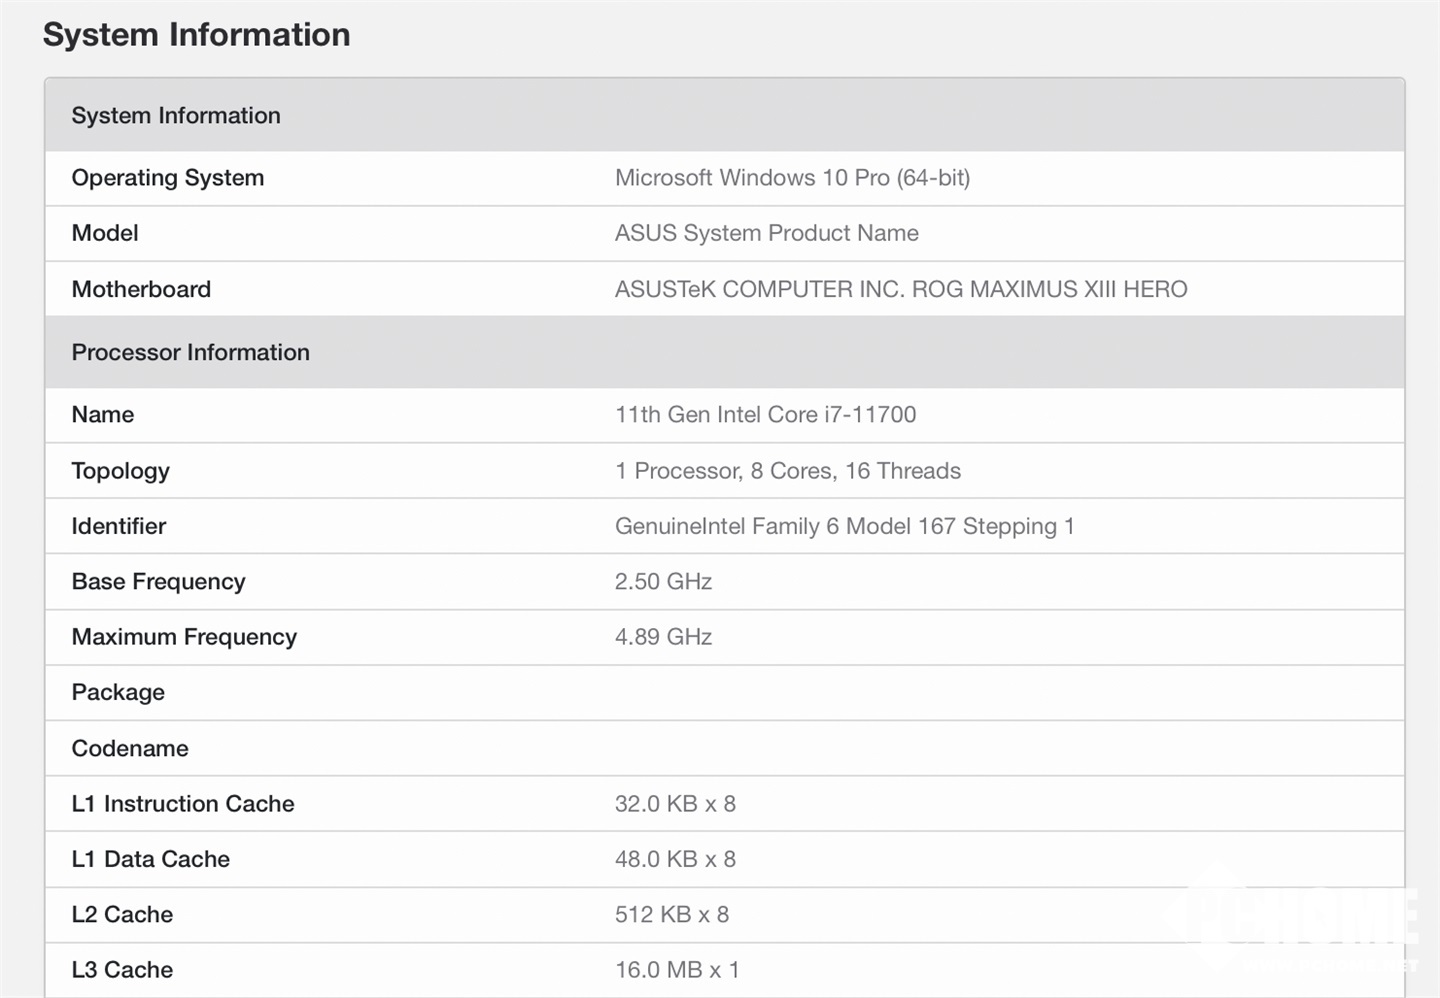Click the "32.0 KB x 8" value

[x=675, y=804]
